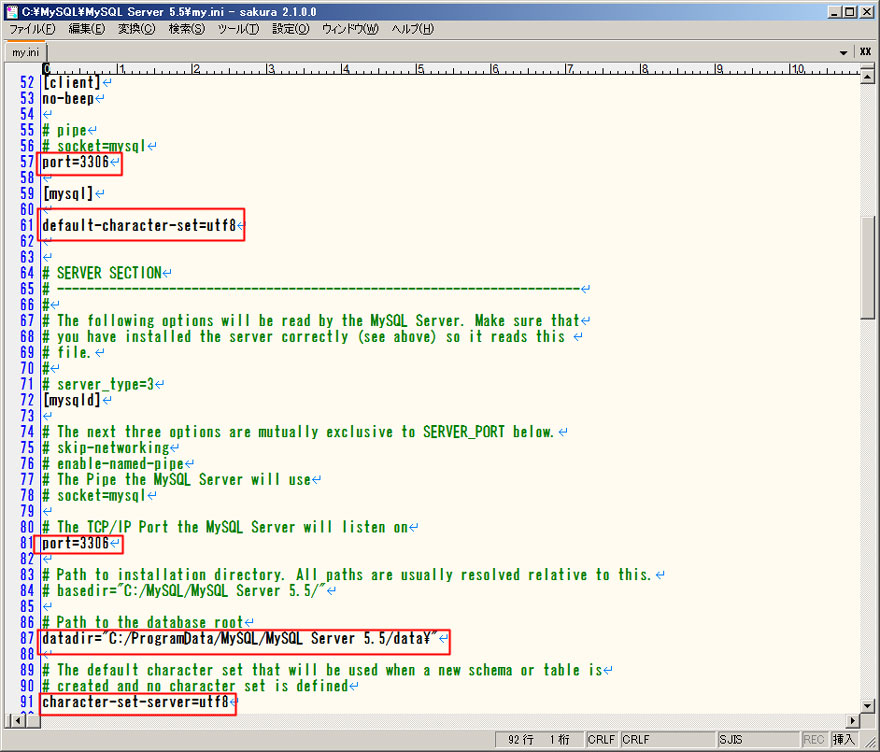Open the ツール(T) menu
The height and width of the screenshot is (752, 880).
[x=239, y=29]
